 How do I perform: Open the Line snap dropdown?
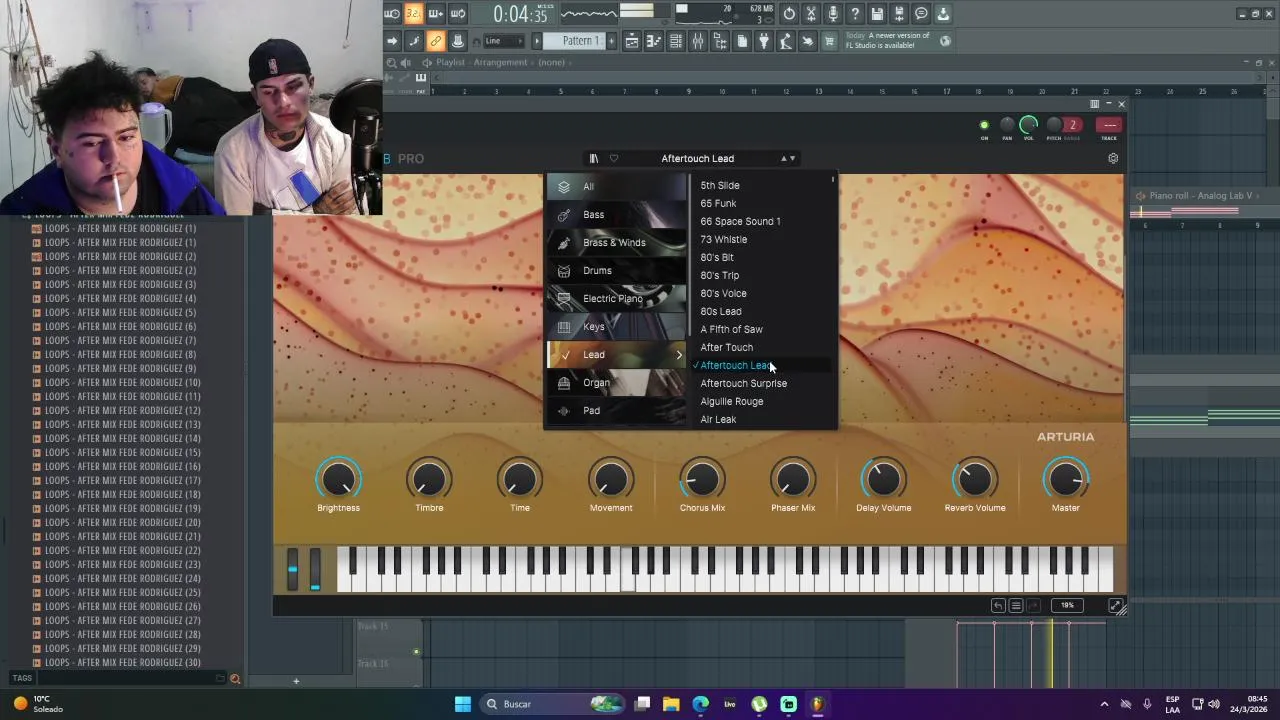(x=503, y=41)
